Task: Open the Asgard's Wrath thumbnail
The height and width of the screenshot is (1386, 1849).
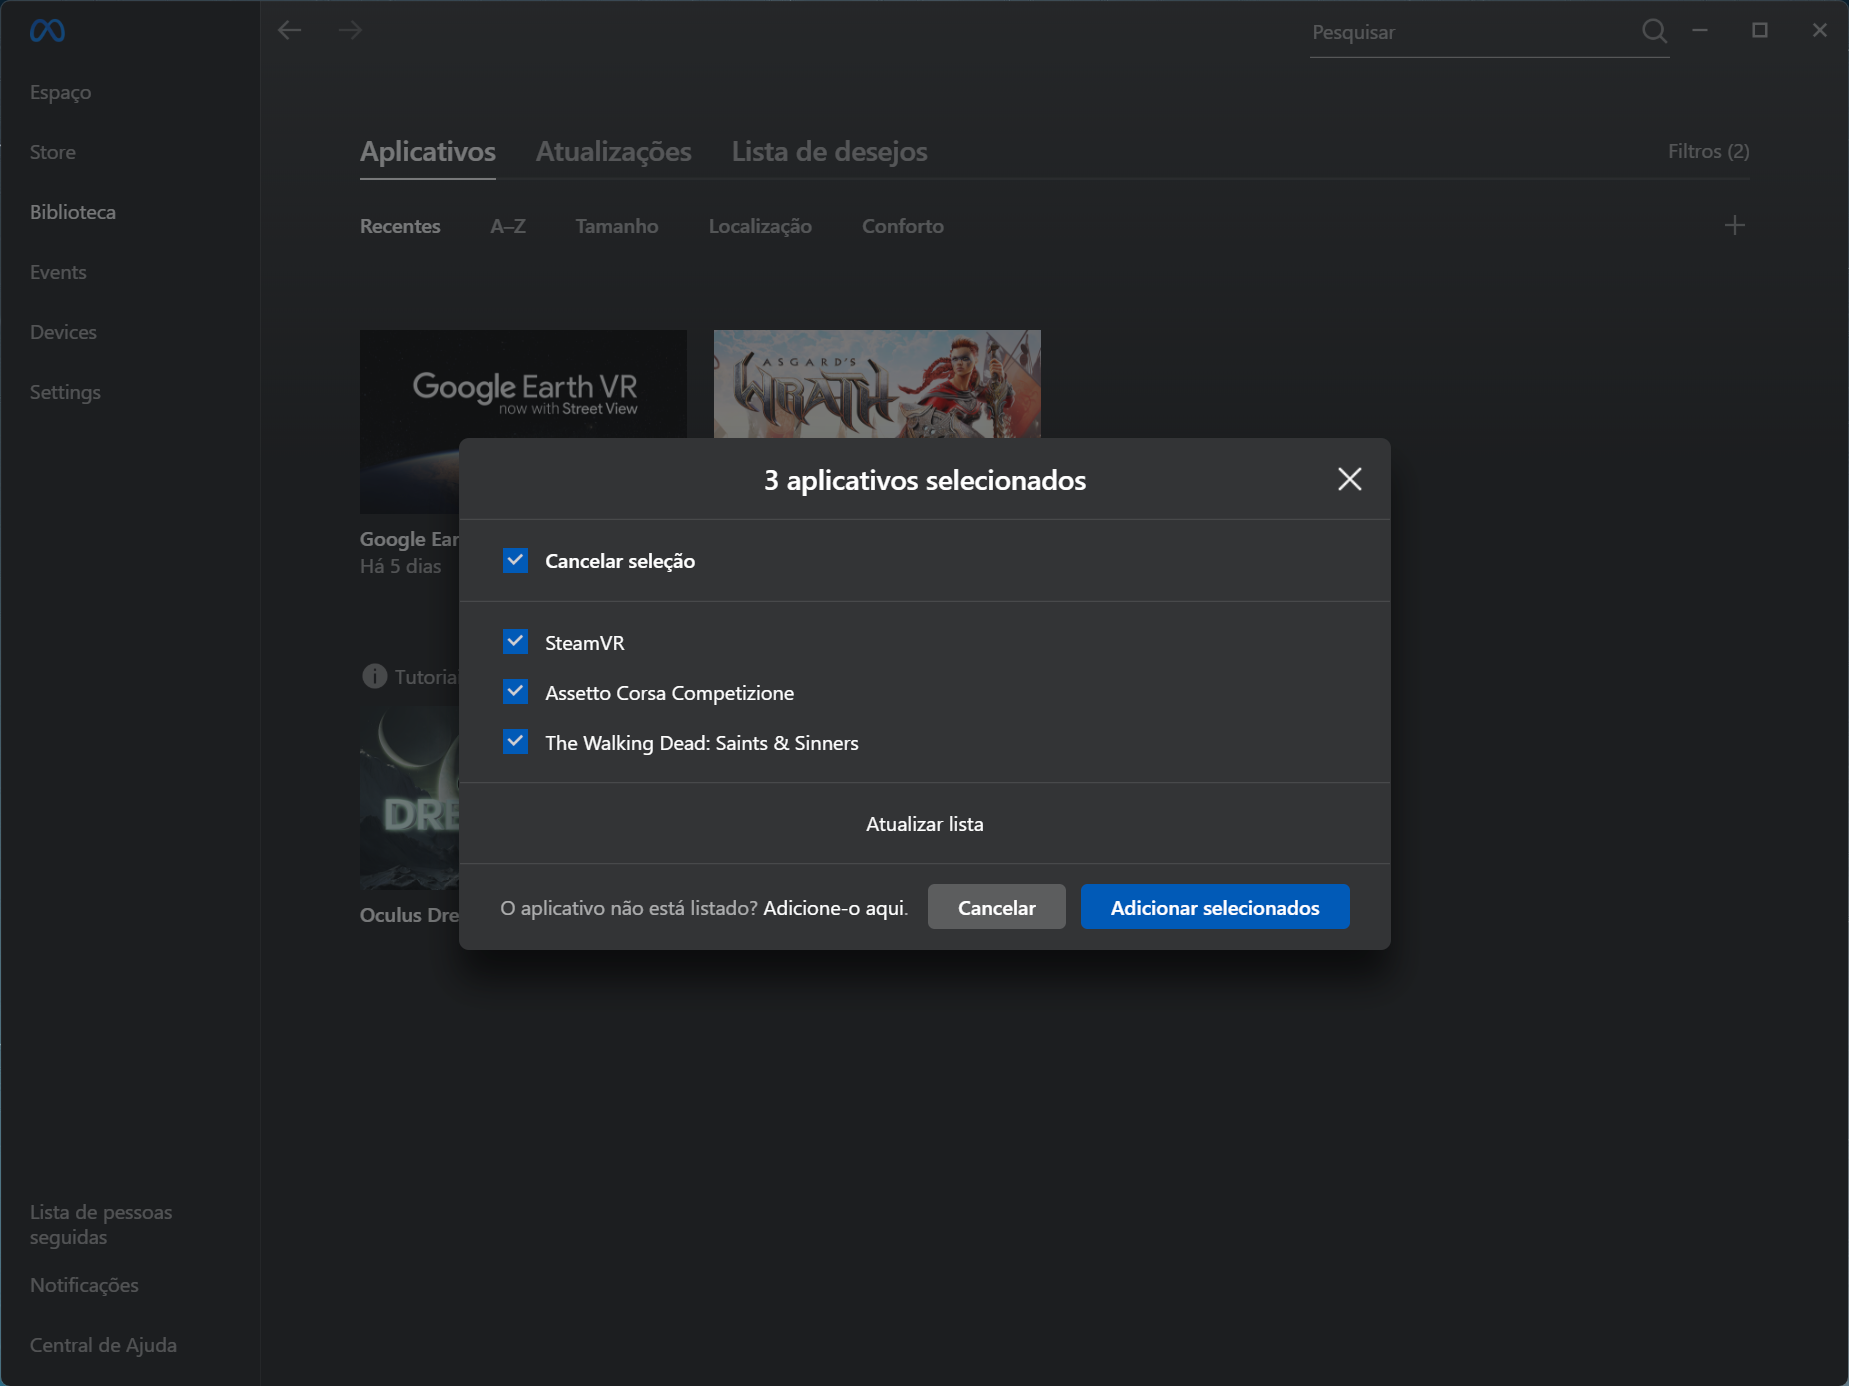Action: point(877,384)
